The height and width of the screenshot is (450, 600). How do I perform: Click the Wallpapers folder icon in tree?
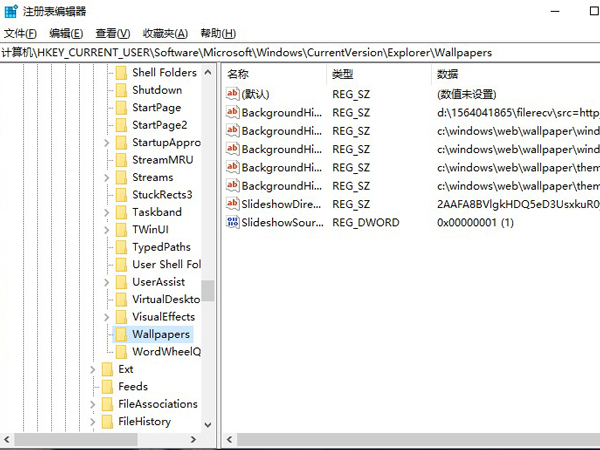(120, 334)
